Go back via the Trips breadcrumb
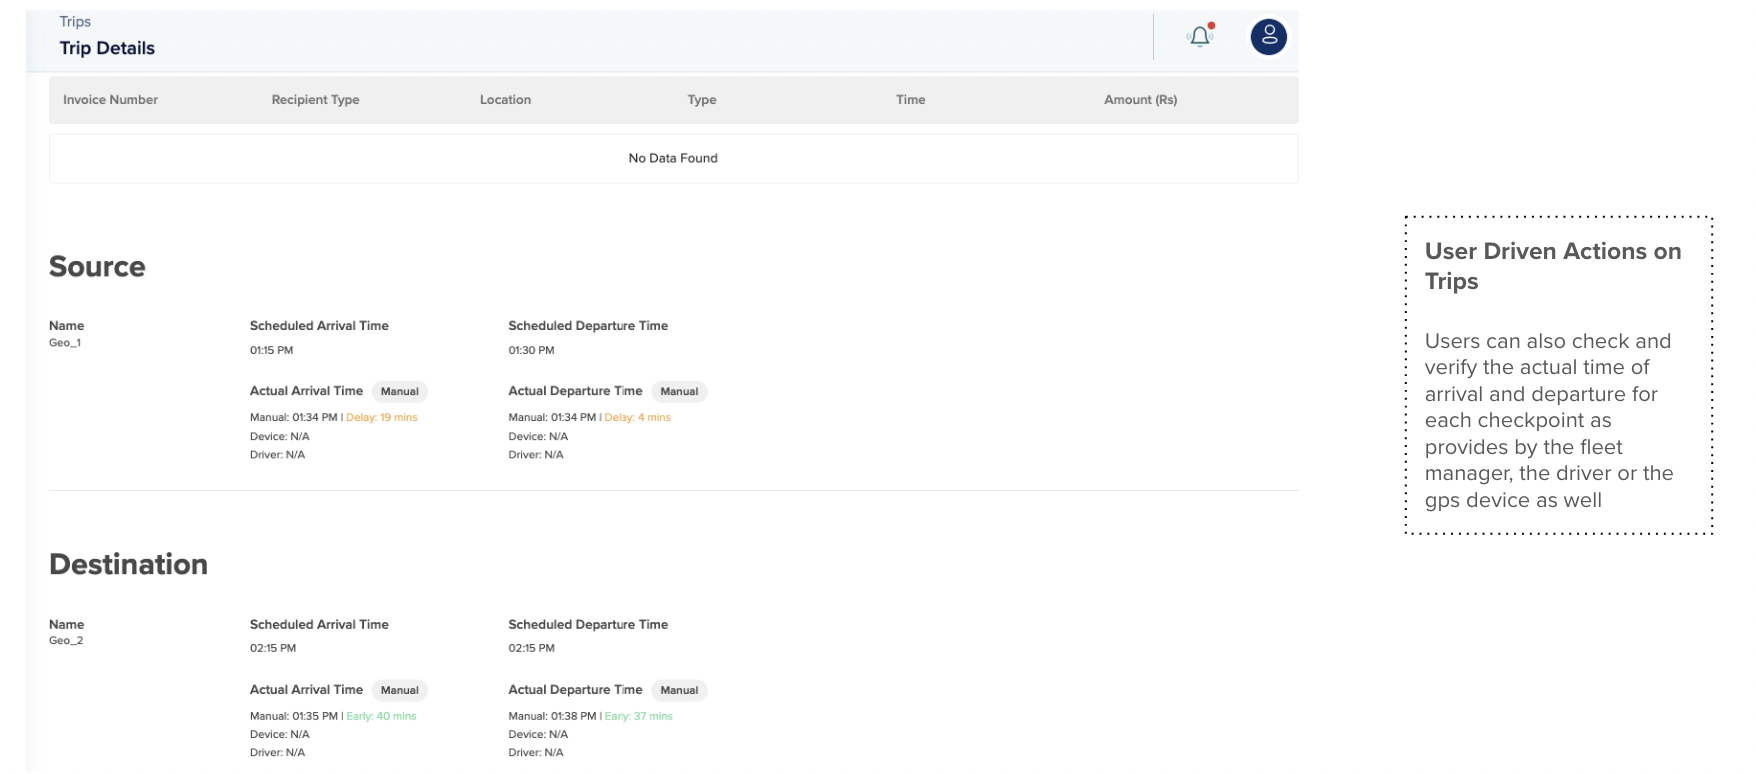This screenshot has width=1756, height=774. (x=75, y=22)
